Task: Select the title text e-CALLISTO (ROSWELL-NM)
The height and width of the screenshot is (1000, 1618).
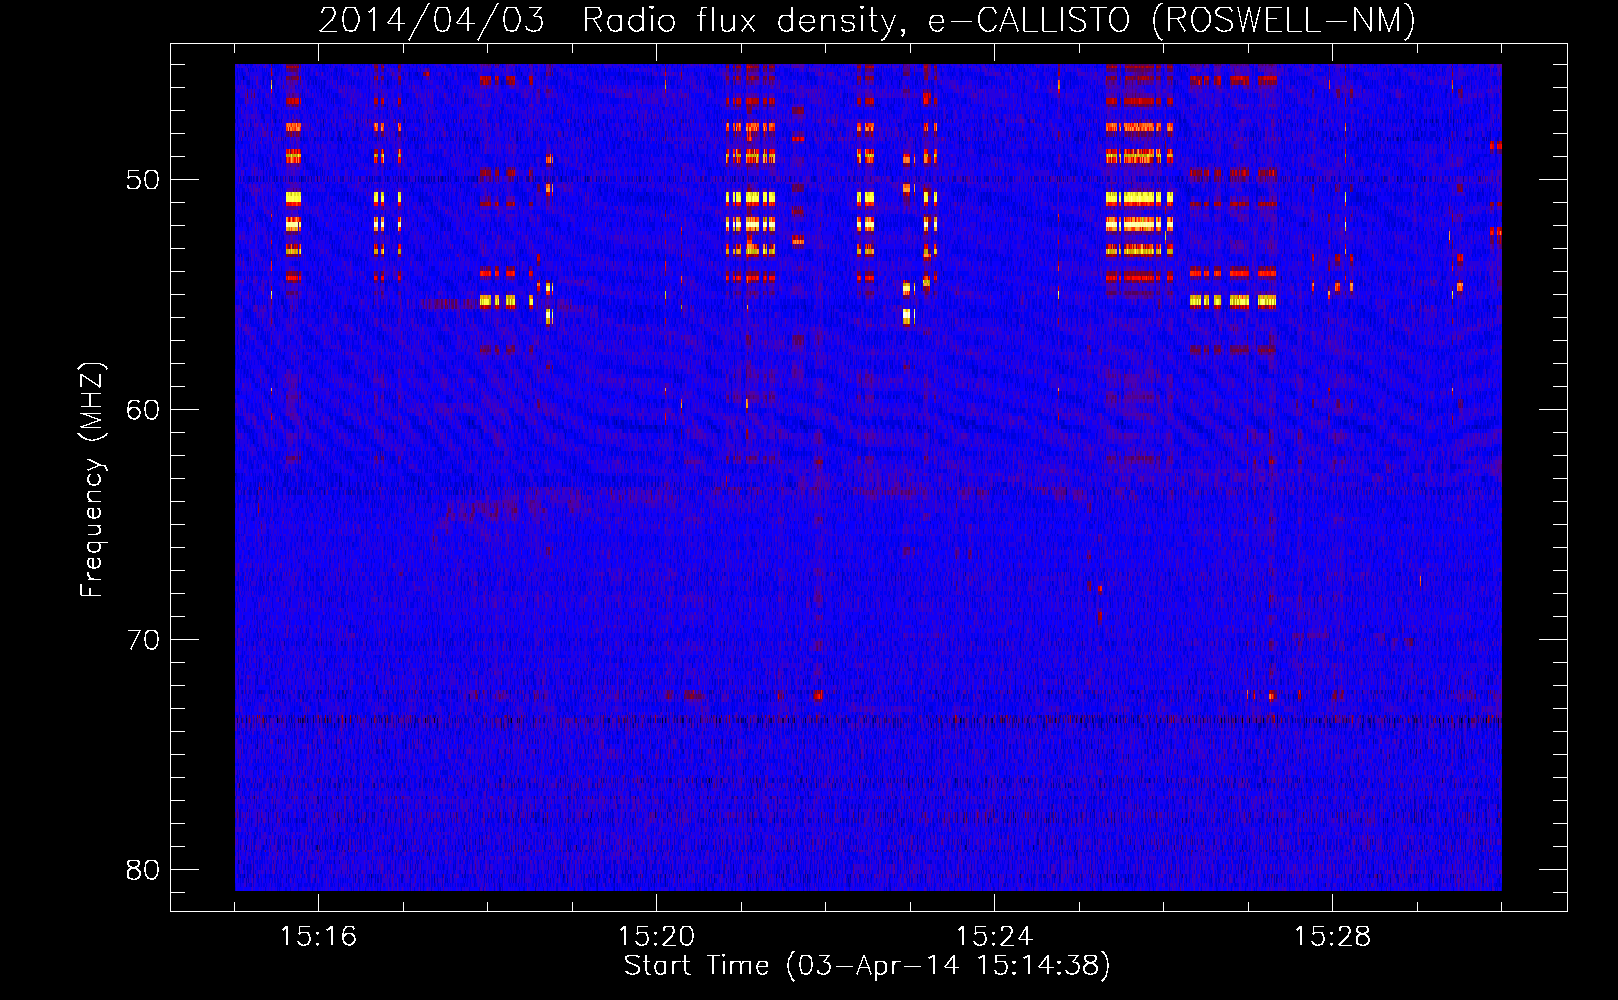Action: (x=1172, y=21)
